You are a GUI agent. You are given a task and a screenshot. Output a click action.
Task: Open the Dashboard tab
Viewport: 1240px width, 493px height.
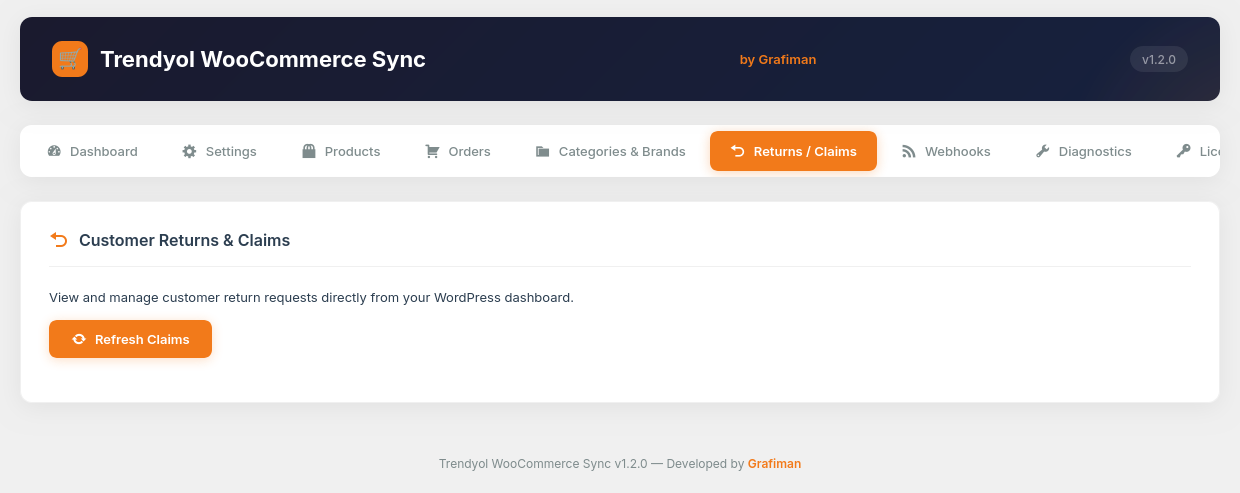point(93,151)
